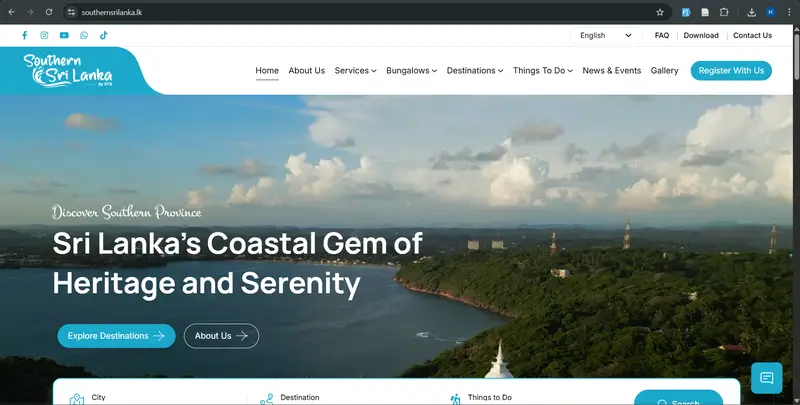The height and width of the screenshot is (405, 800).
Task: Open News & Events page
Action: (612, 70)
